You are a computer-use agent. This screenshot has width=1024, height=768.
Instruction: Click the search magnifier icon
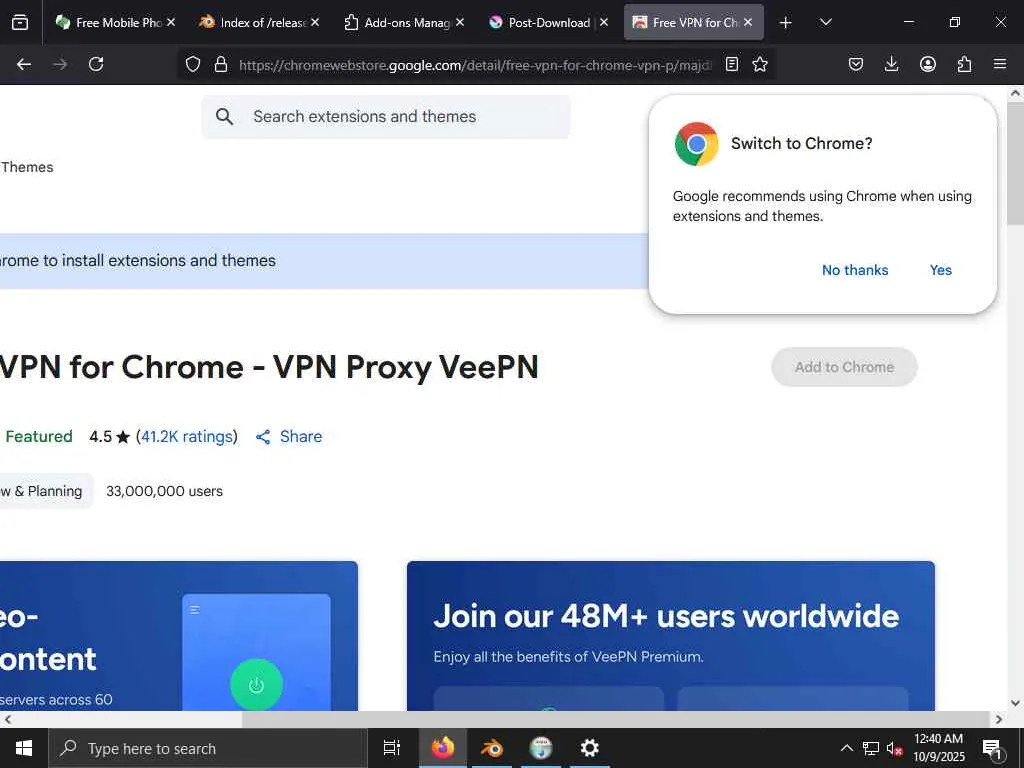224,117
